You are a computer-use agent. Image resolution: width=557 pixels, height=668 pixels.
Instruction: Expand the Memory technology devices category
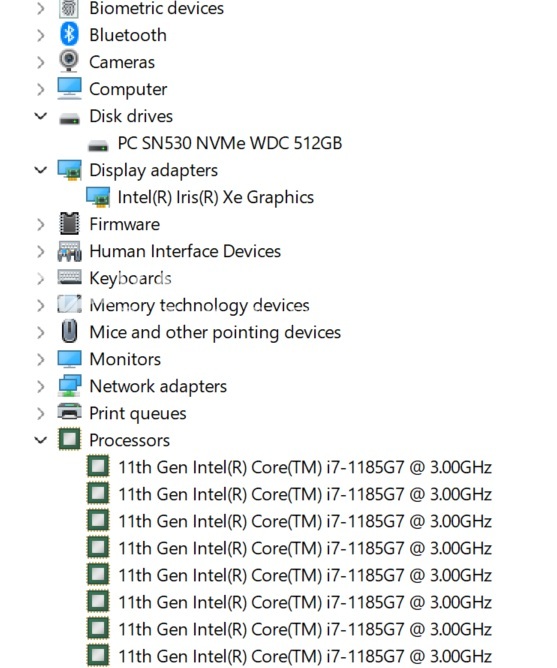pos(40,305)
